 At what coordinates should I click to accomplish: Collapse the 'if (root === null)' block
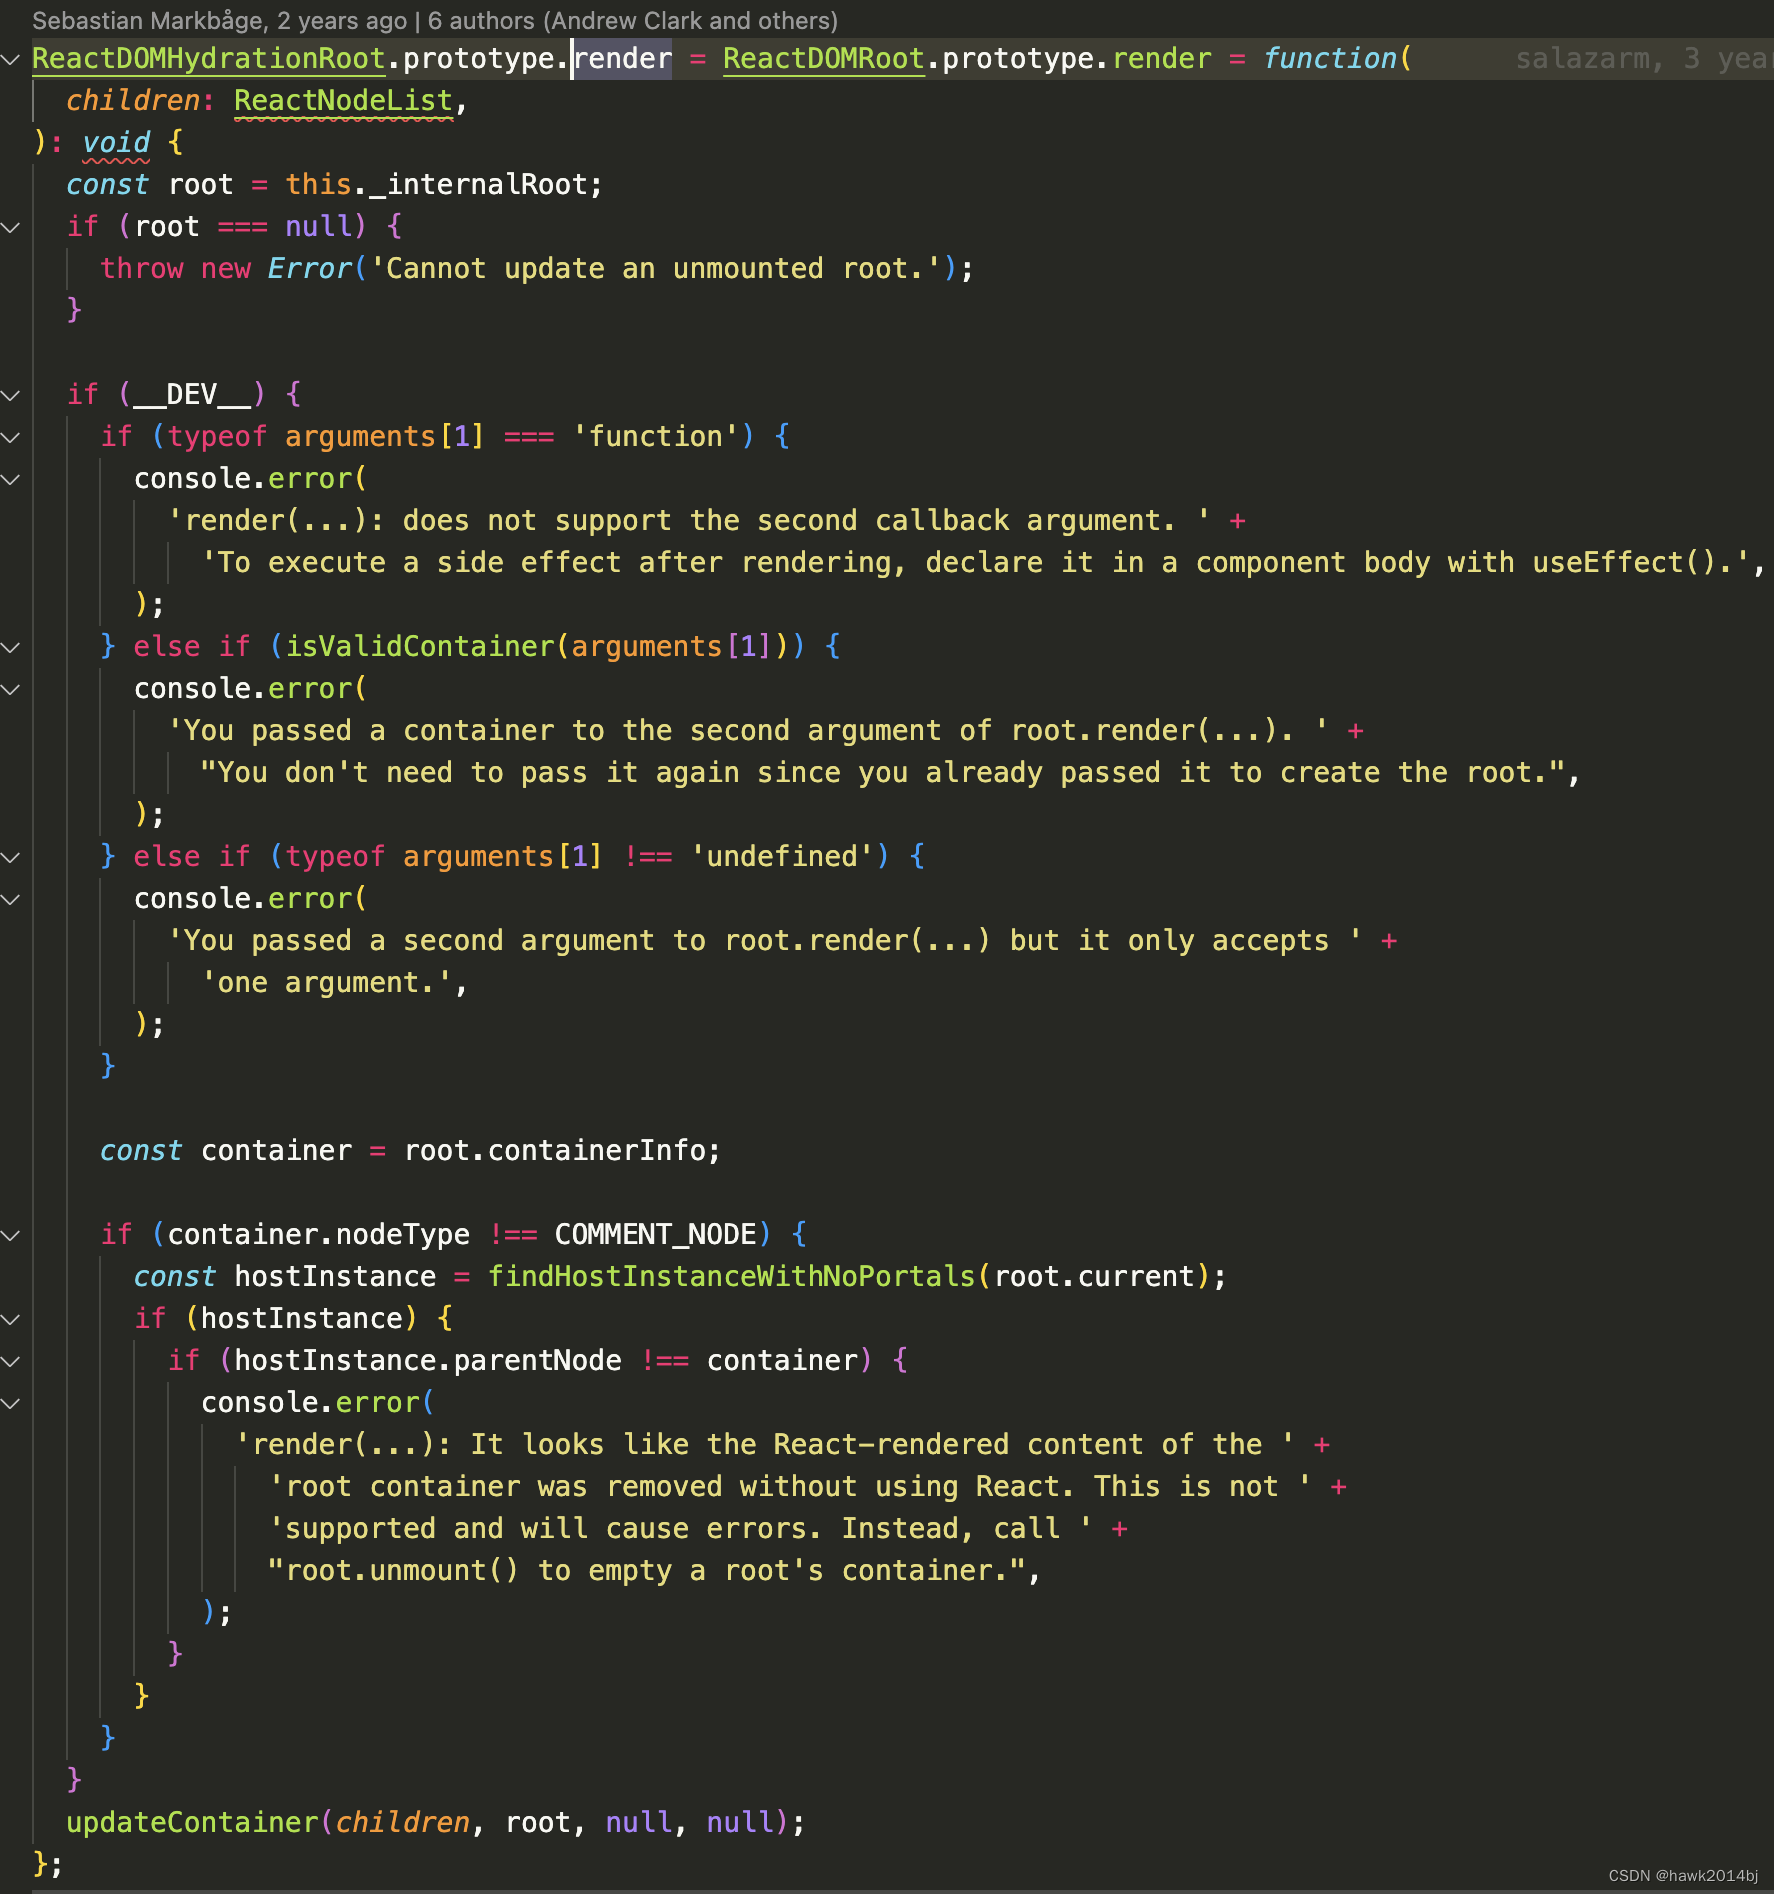[11, 228]
